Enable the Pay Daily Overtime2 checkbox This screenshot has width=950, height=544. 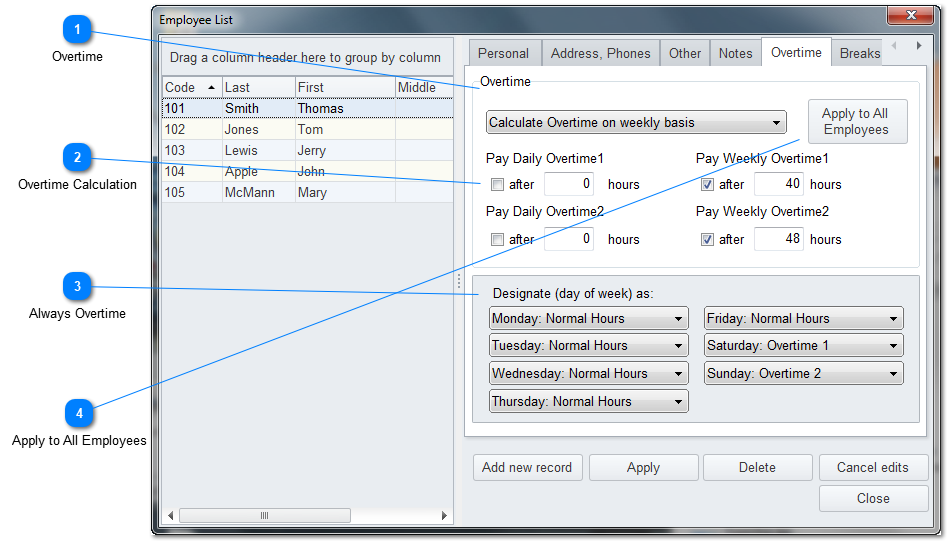tap(497, 240)
